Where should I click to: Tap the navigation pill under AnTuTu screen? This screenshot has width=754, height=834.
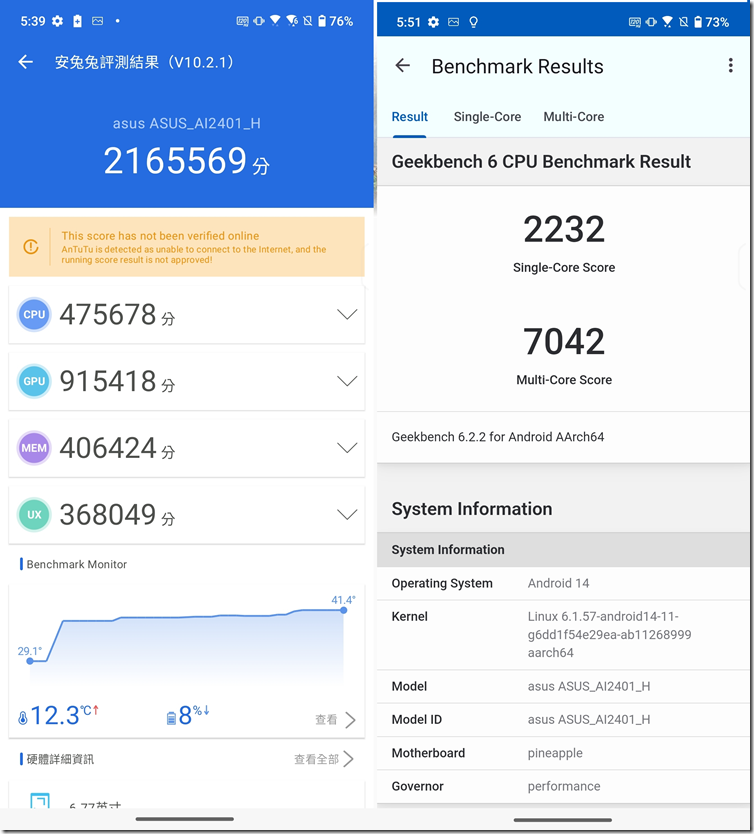click(x=185, y=819)
